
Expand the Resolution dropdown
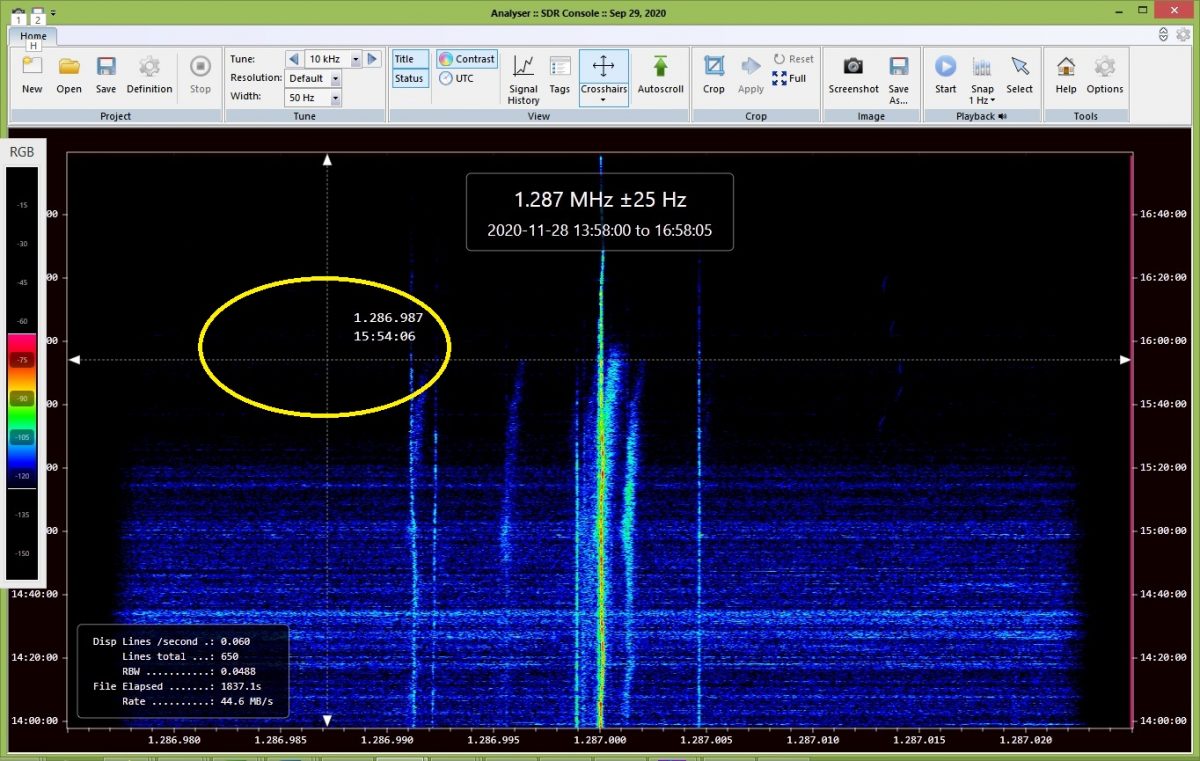335,78
